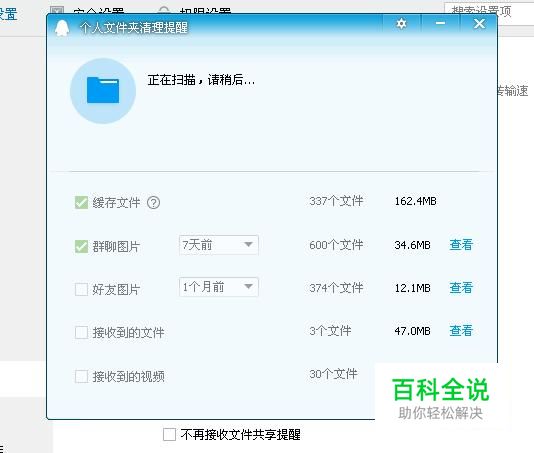534x453 pixels.
Task: Open the 1个月前 dropdown for 好友图片
Action: pos(219,287)
